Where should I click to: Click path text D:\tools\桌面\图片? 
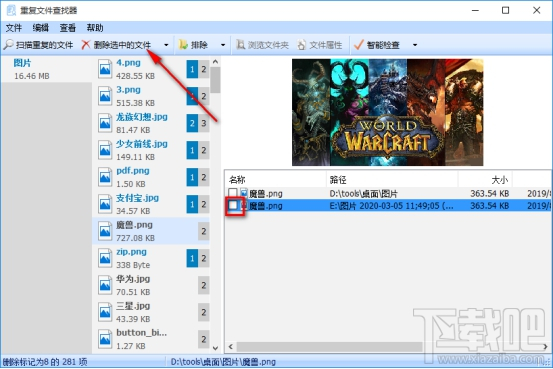point(363,193)
